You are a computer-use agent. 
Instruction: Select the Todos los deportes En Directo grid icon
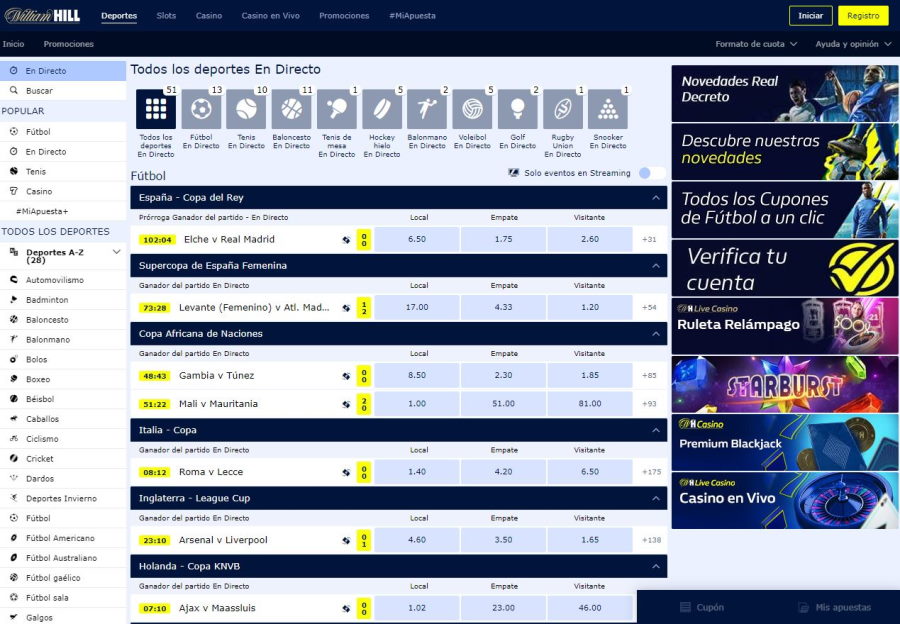[x=156, y=109]
